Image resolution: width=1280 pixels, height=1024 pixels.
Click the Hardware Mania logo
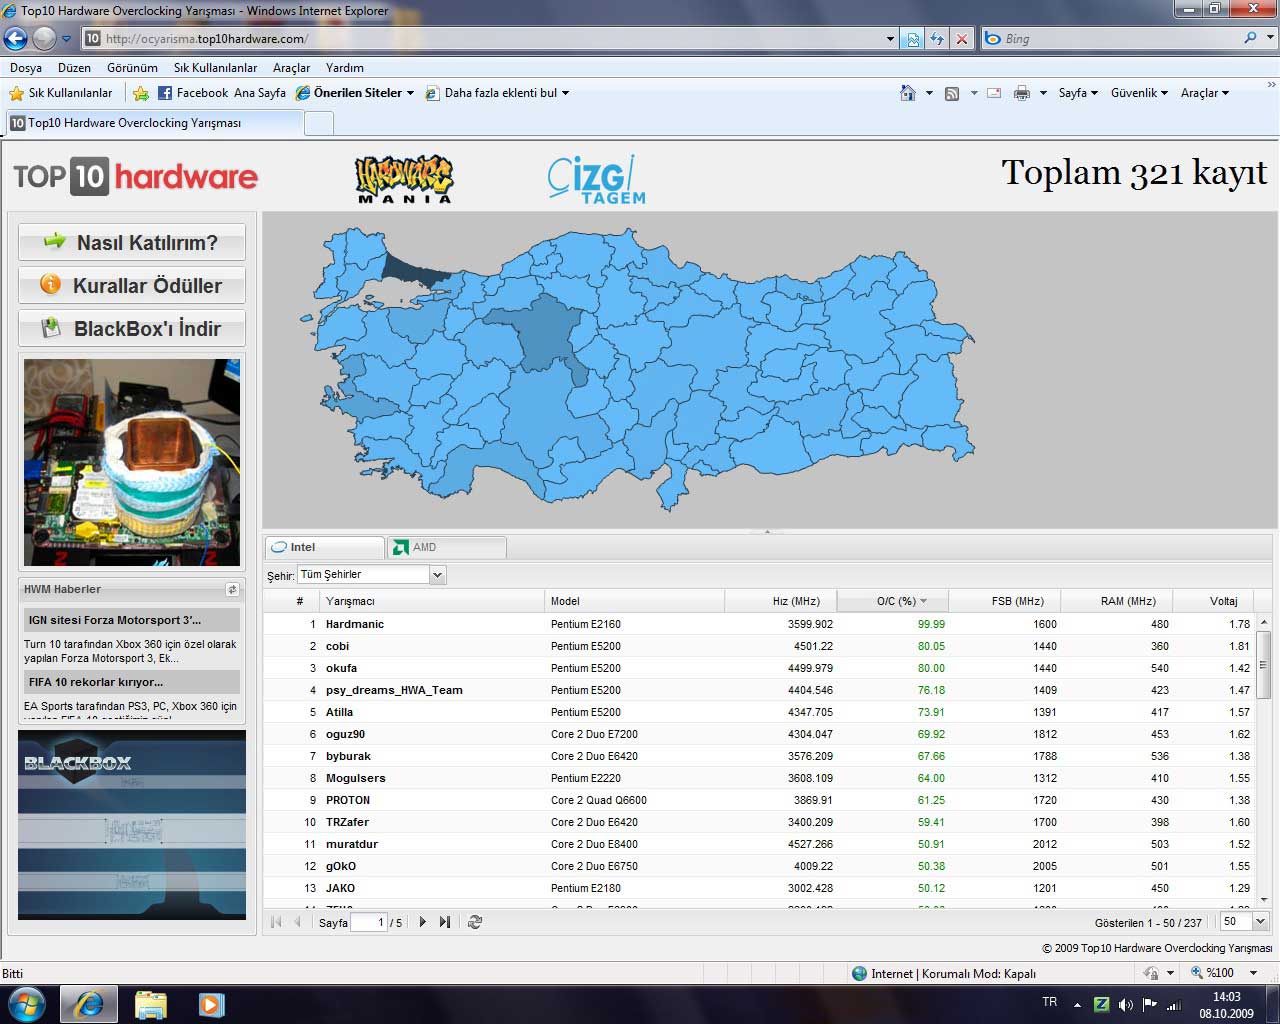404,179
